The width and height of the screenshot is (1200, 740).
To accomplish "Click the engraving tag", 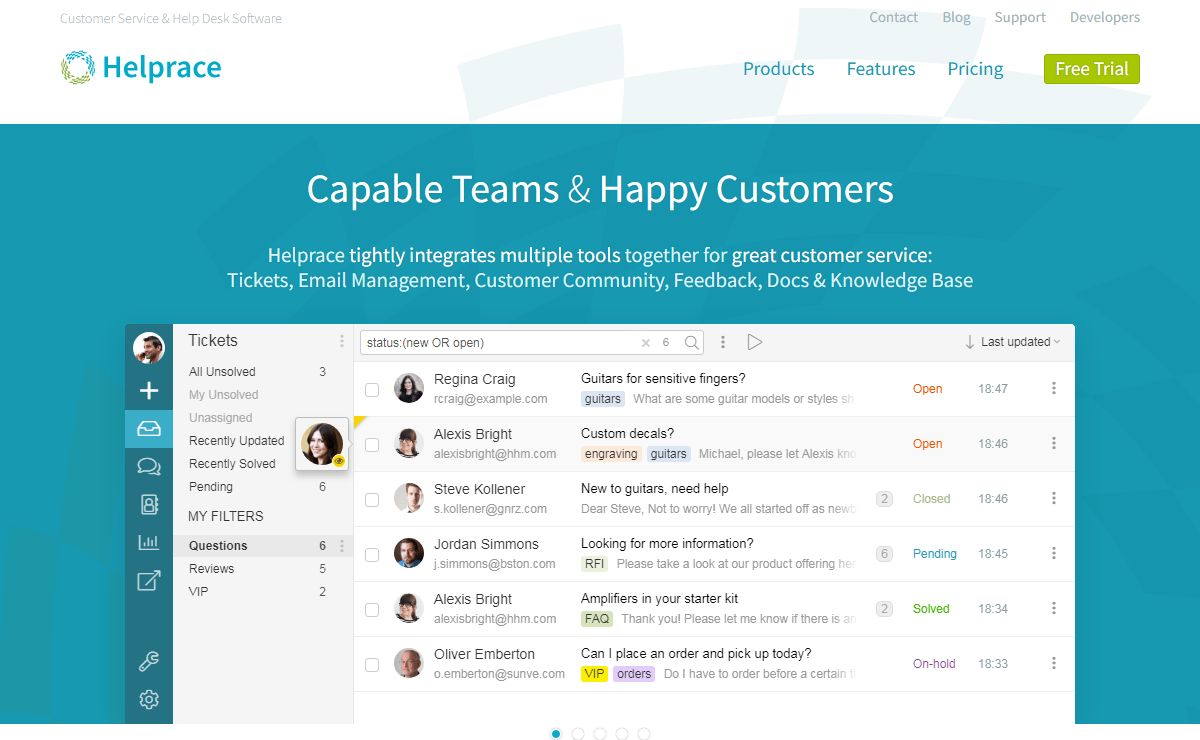I will (x=611, y=454).
